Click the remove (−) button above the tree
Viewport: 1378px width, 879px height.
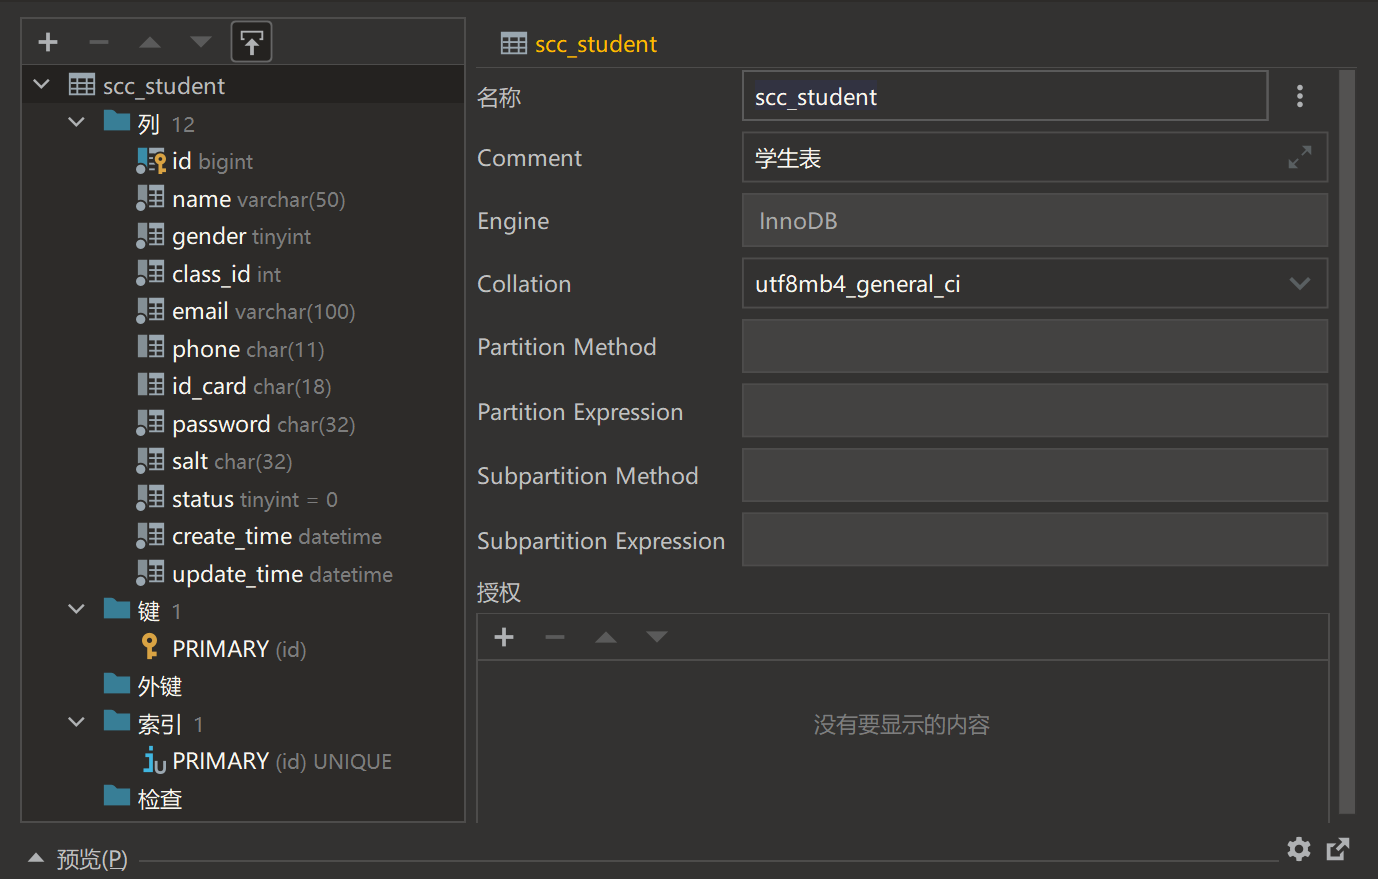[x=99, y=42]
